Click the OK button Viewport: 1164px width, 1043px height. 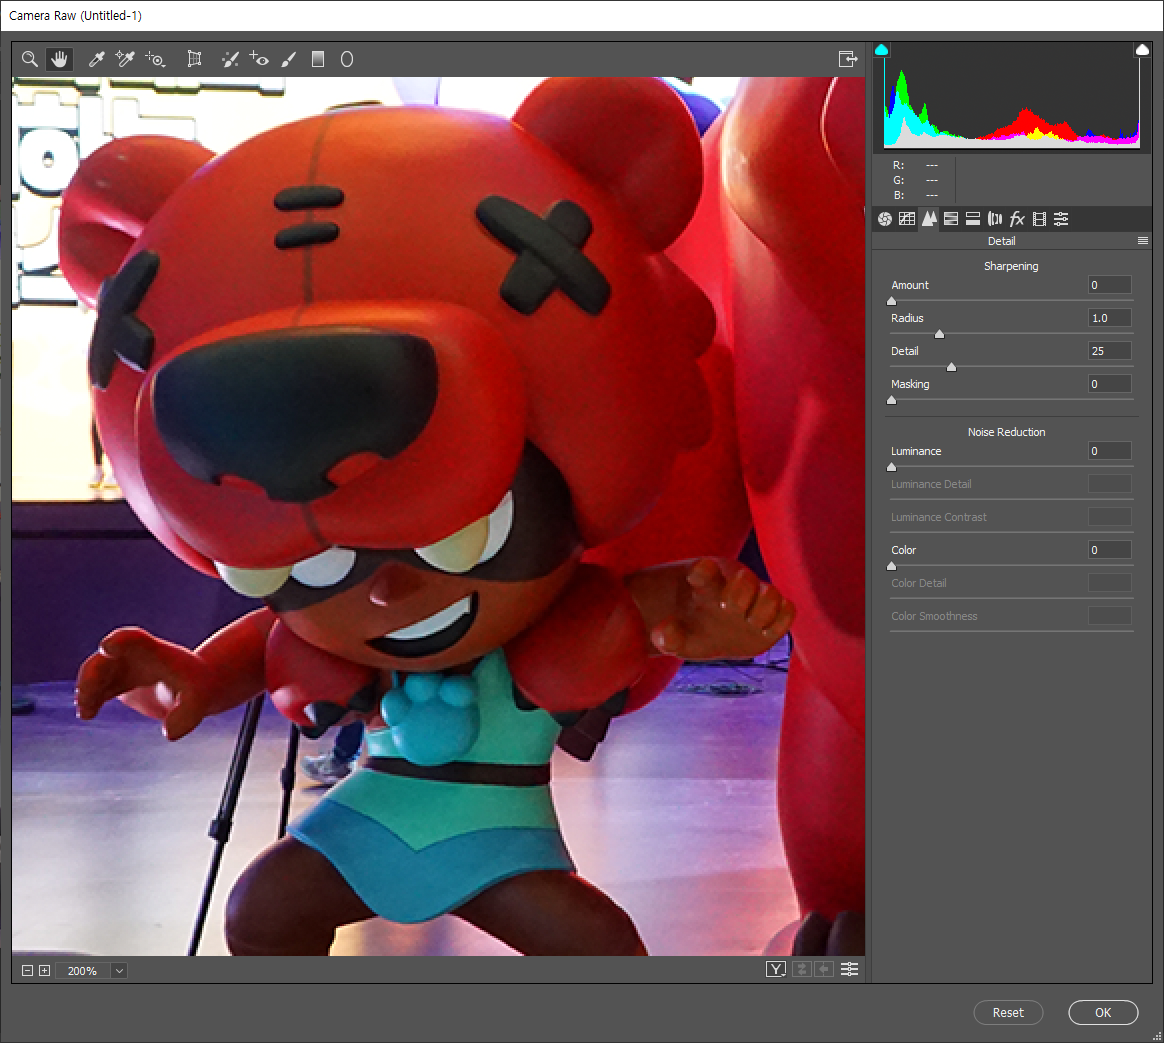1103,1013
